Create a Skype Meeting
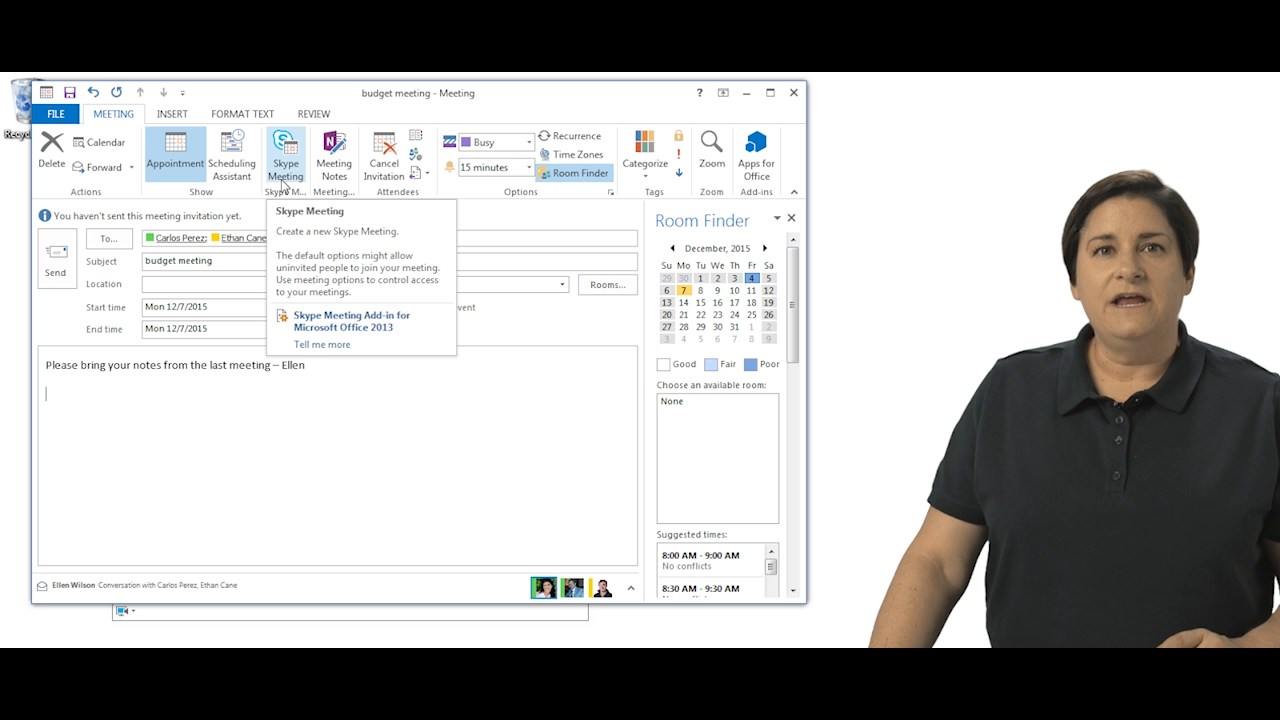The height and width of the screenshot is (720, 1280). (x=285, y=154)
